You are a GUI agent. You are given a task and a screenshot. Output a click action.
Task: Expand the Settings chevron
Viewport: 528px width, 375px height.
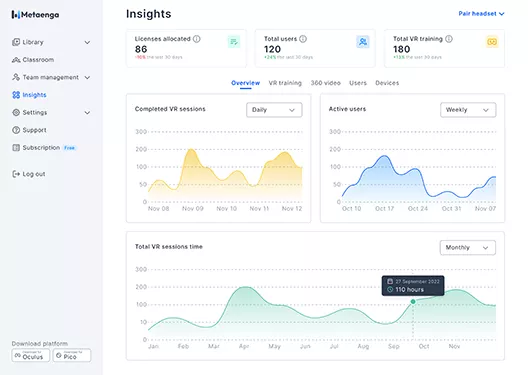pos(87,112)
